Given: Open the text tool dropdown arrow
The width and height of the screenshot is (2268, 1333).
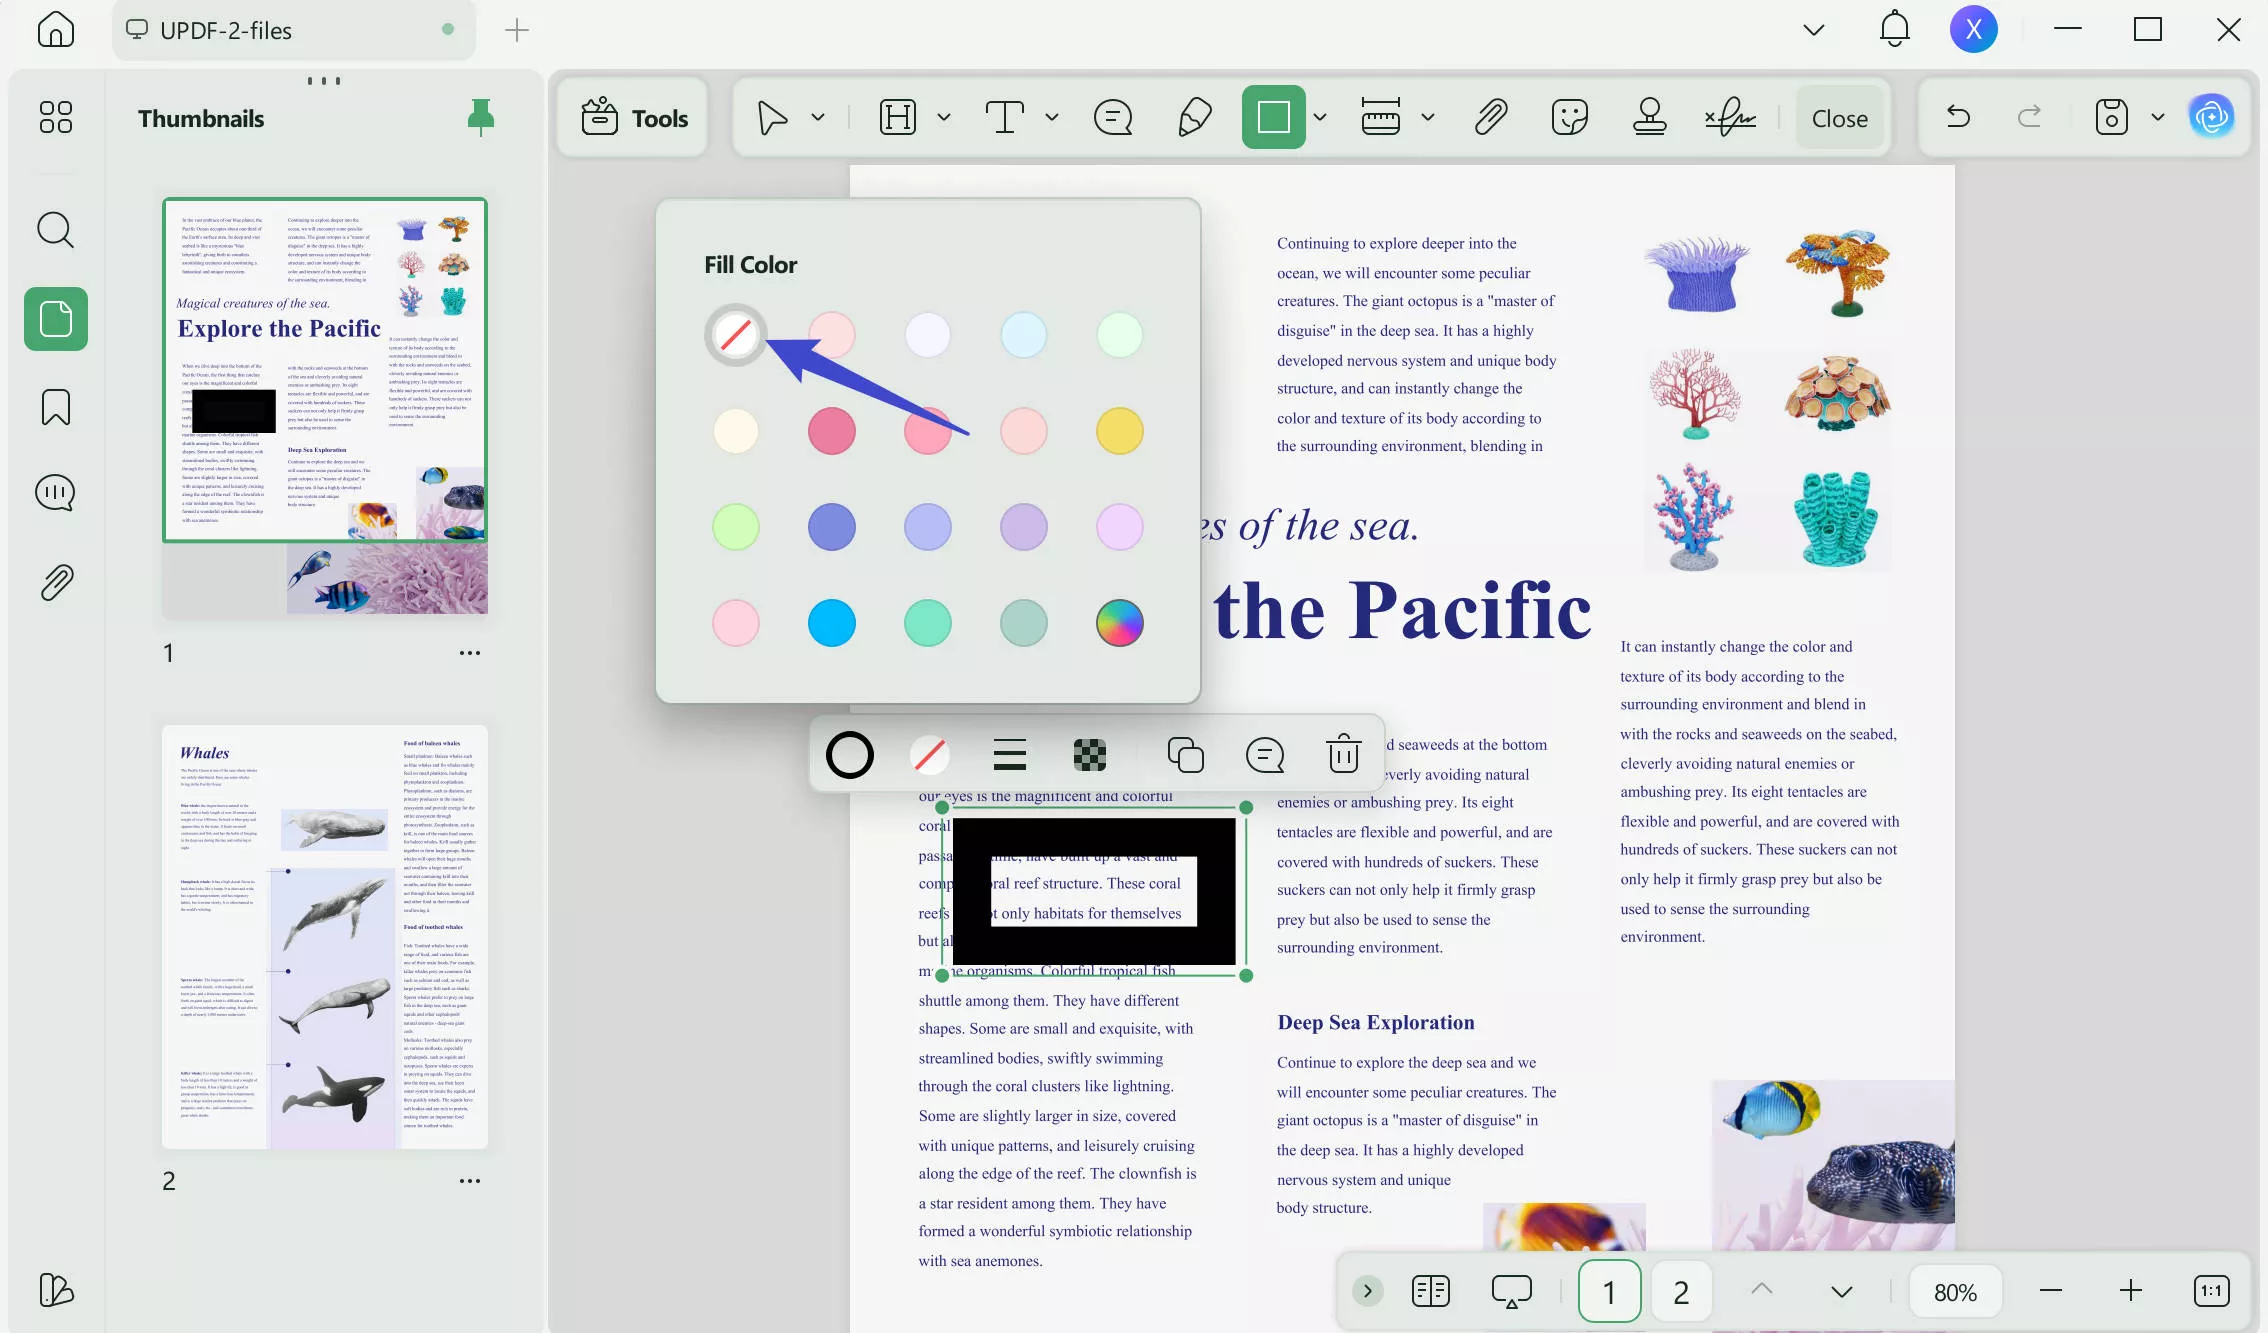Looking at the screenshot, I should [x=1052, y=117].
